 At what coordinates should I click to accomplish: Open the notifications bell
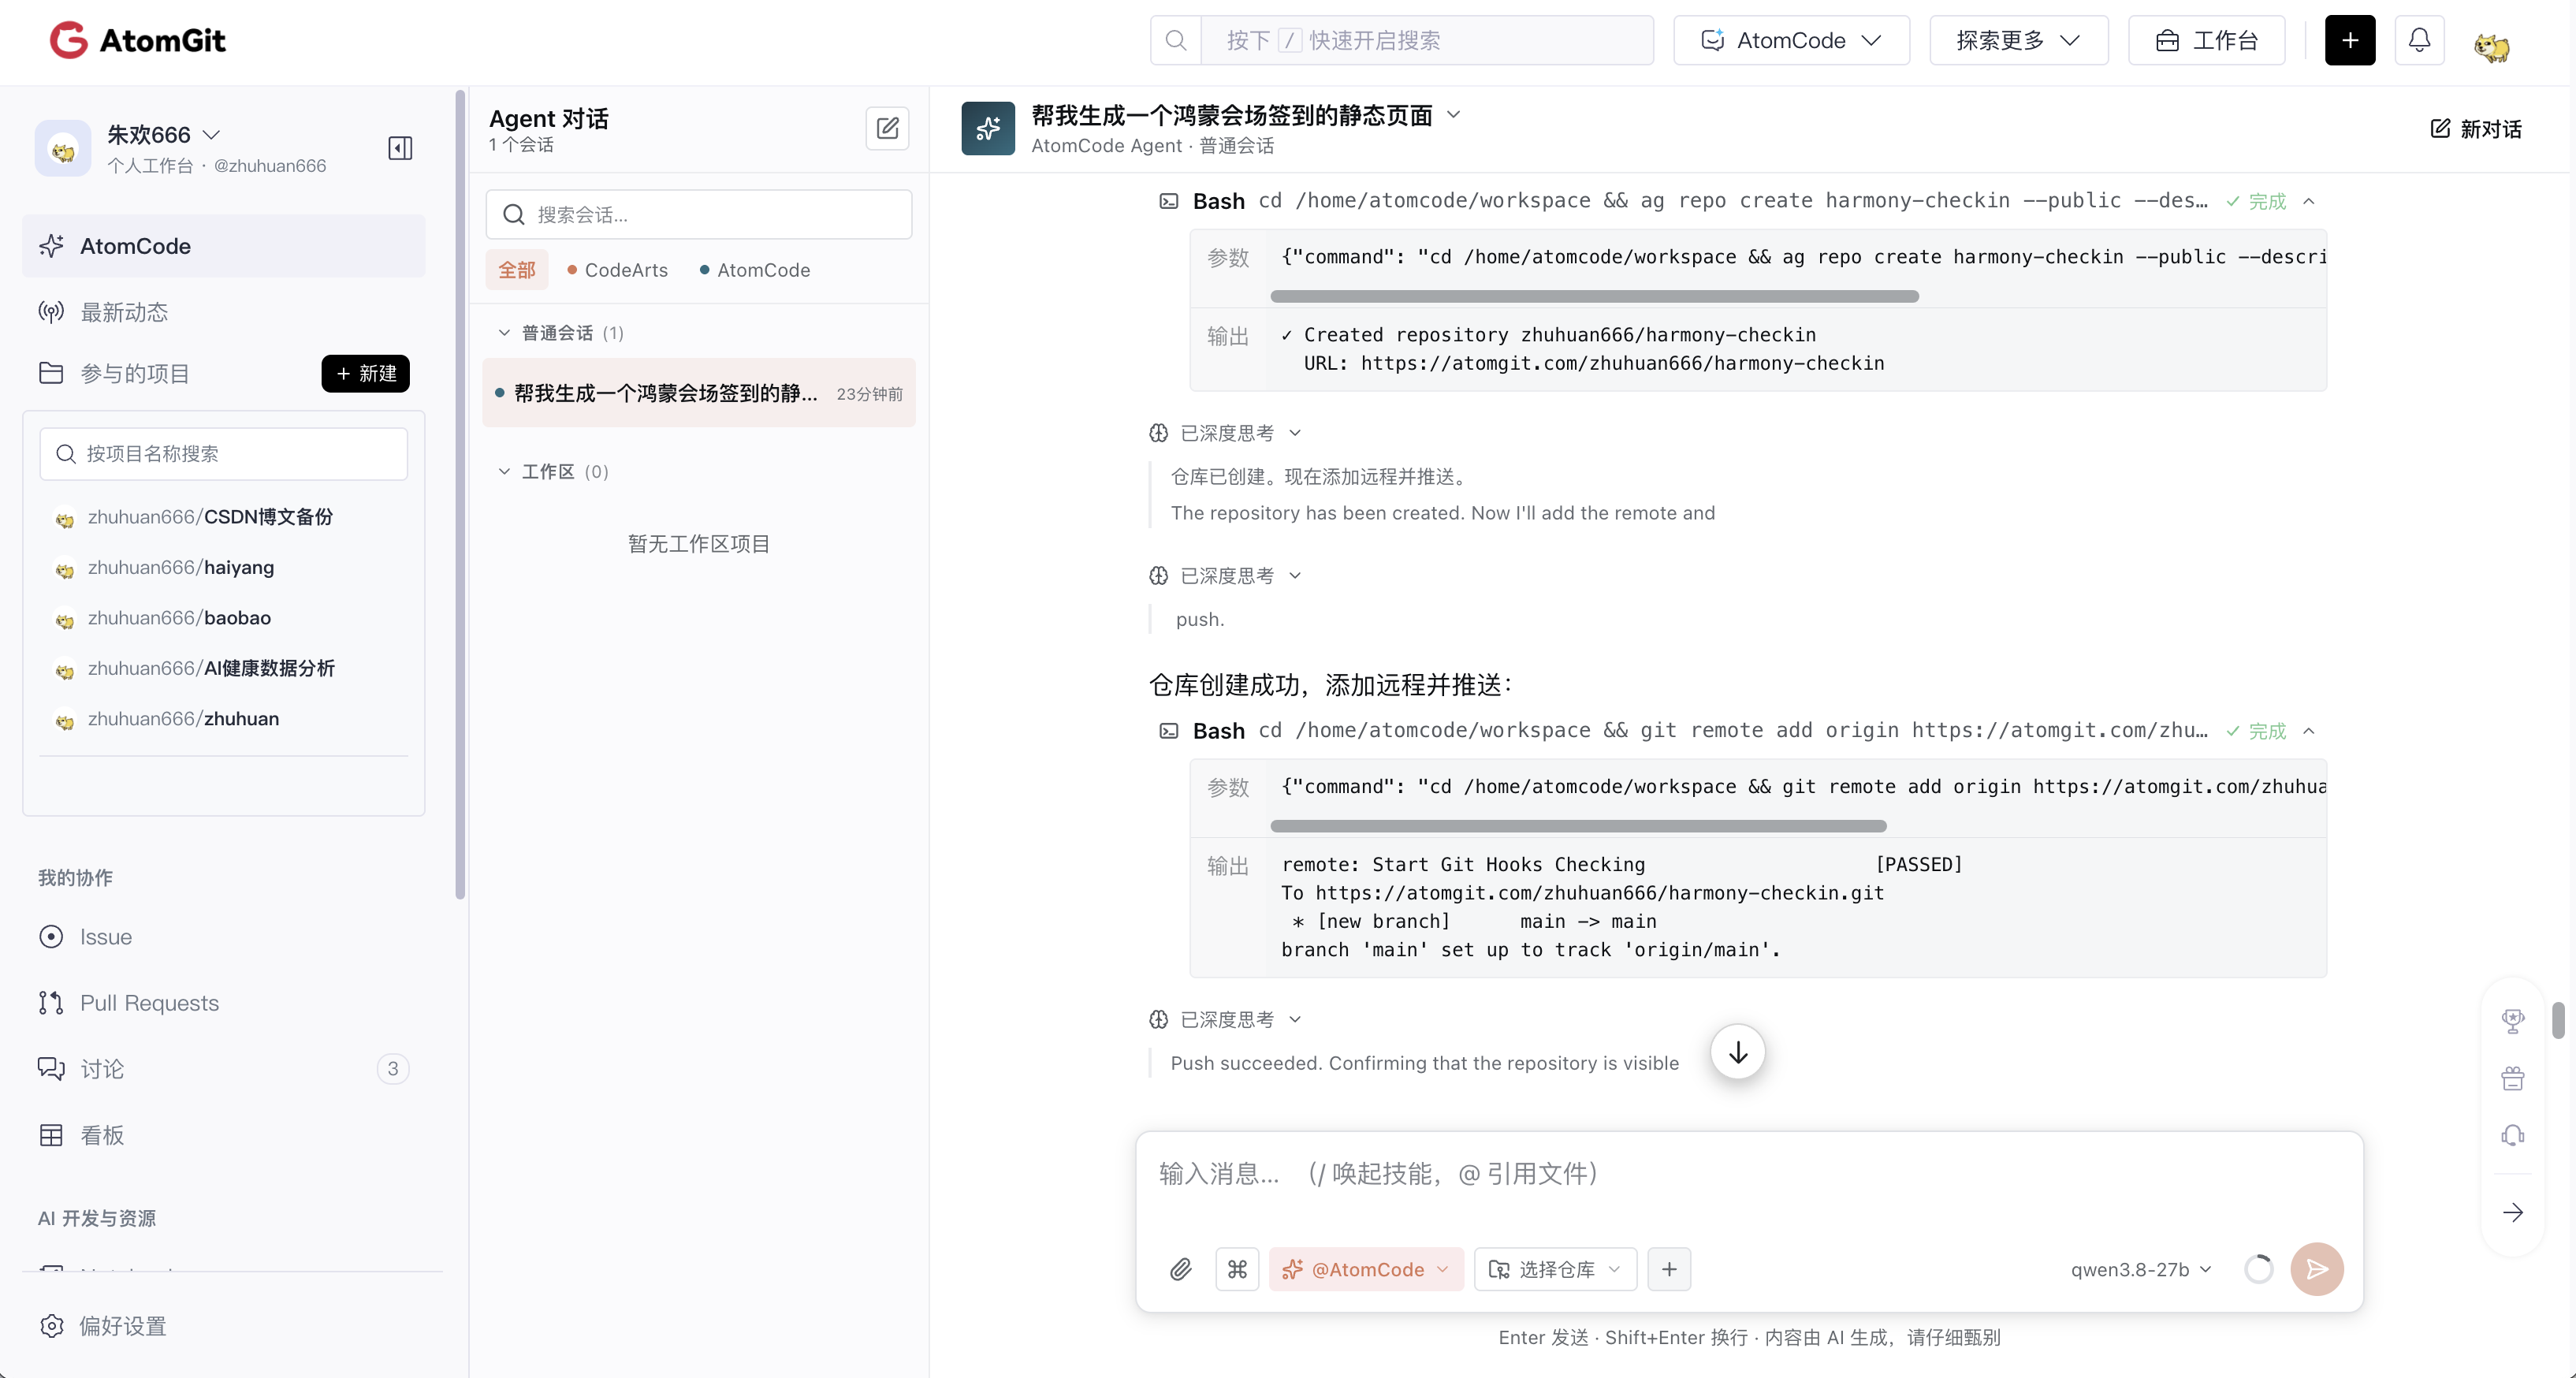(x=2419, y=40)
